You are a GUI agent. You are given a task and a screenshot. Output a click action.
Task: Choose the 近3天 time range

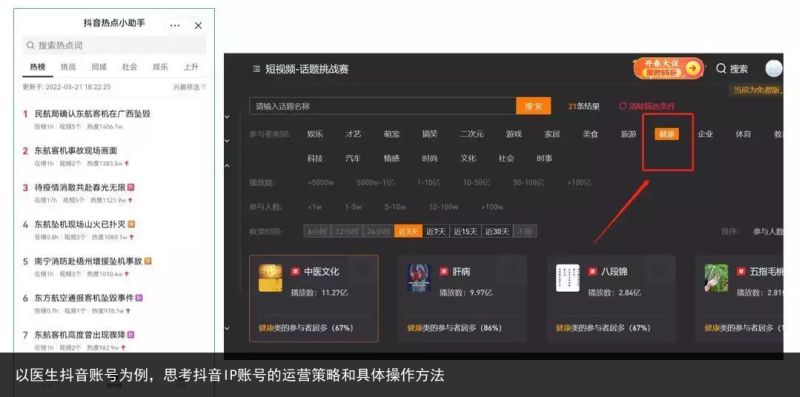[408, 231]
